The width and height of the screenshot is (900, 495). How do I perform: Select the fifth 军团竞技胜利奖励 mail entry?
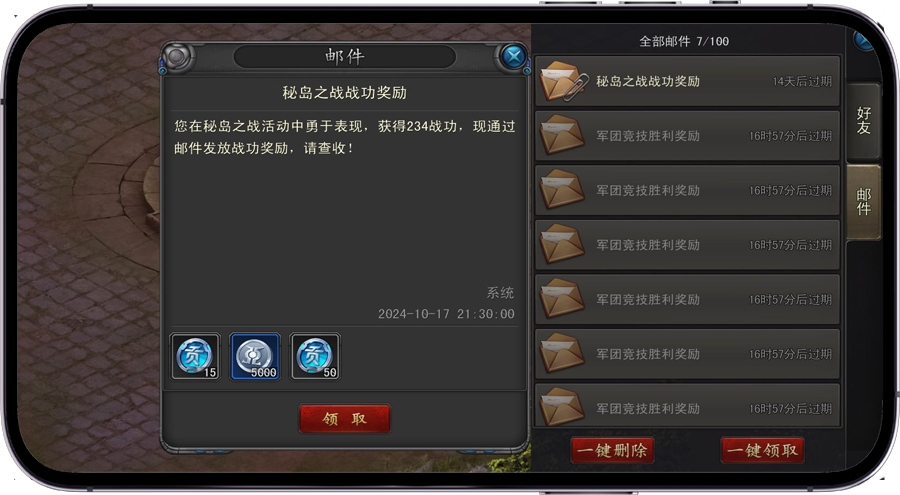coord(687,354)
